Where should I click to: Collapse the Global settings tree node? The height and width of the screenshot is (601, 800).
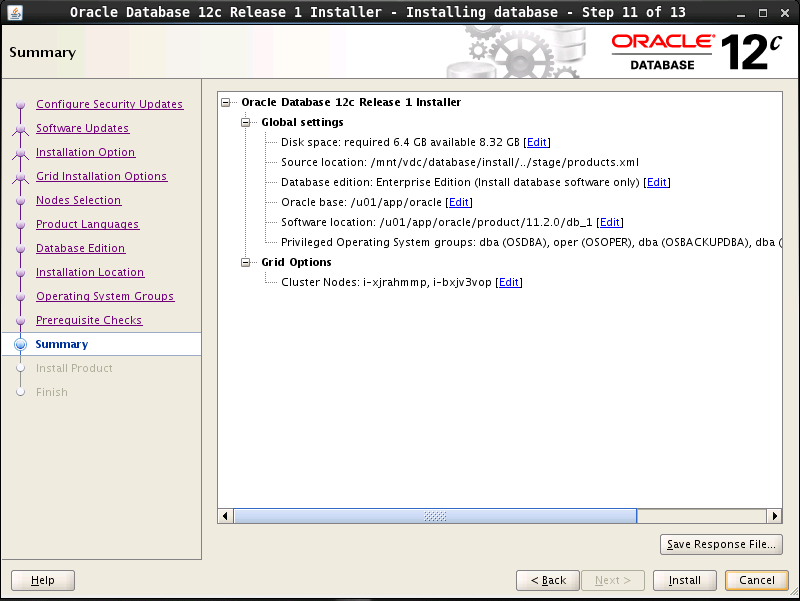tap(248, 122)
